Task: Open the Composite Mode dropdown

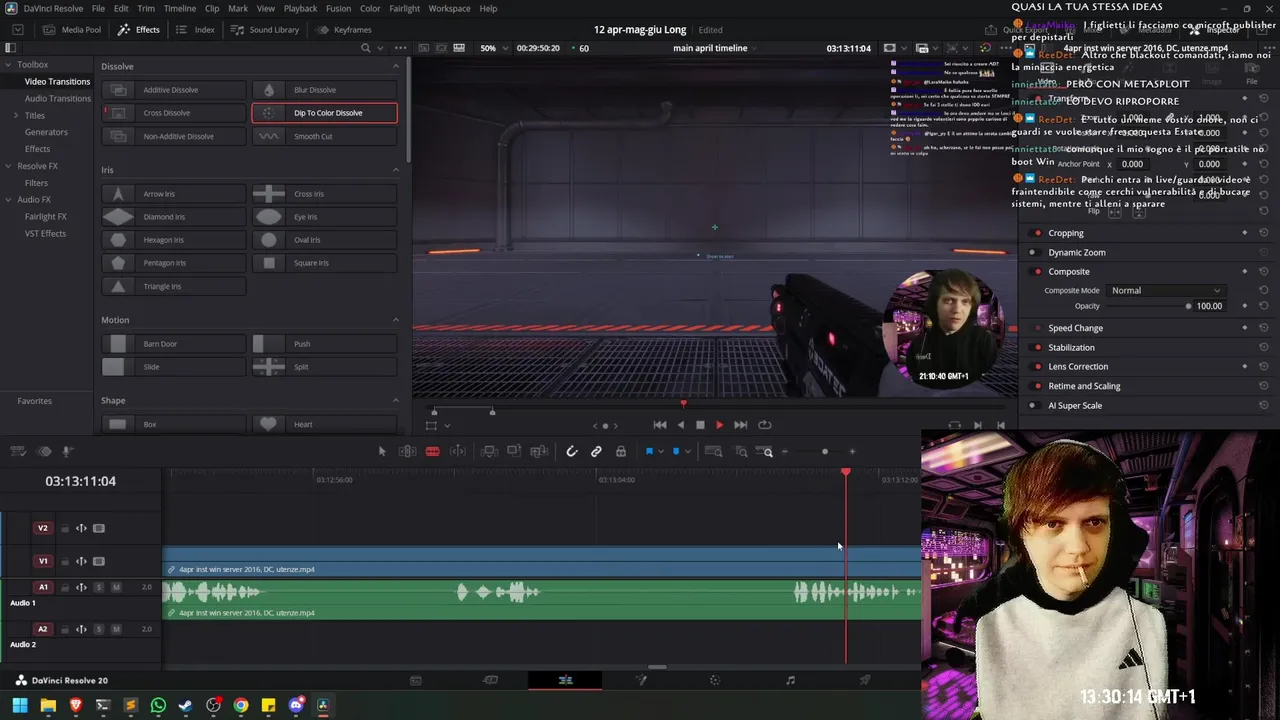Action: tap(1165, 291)
